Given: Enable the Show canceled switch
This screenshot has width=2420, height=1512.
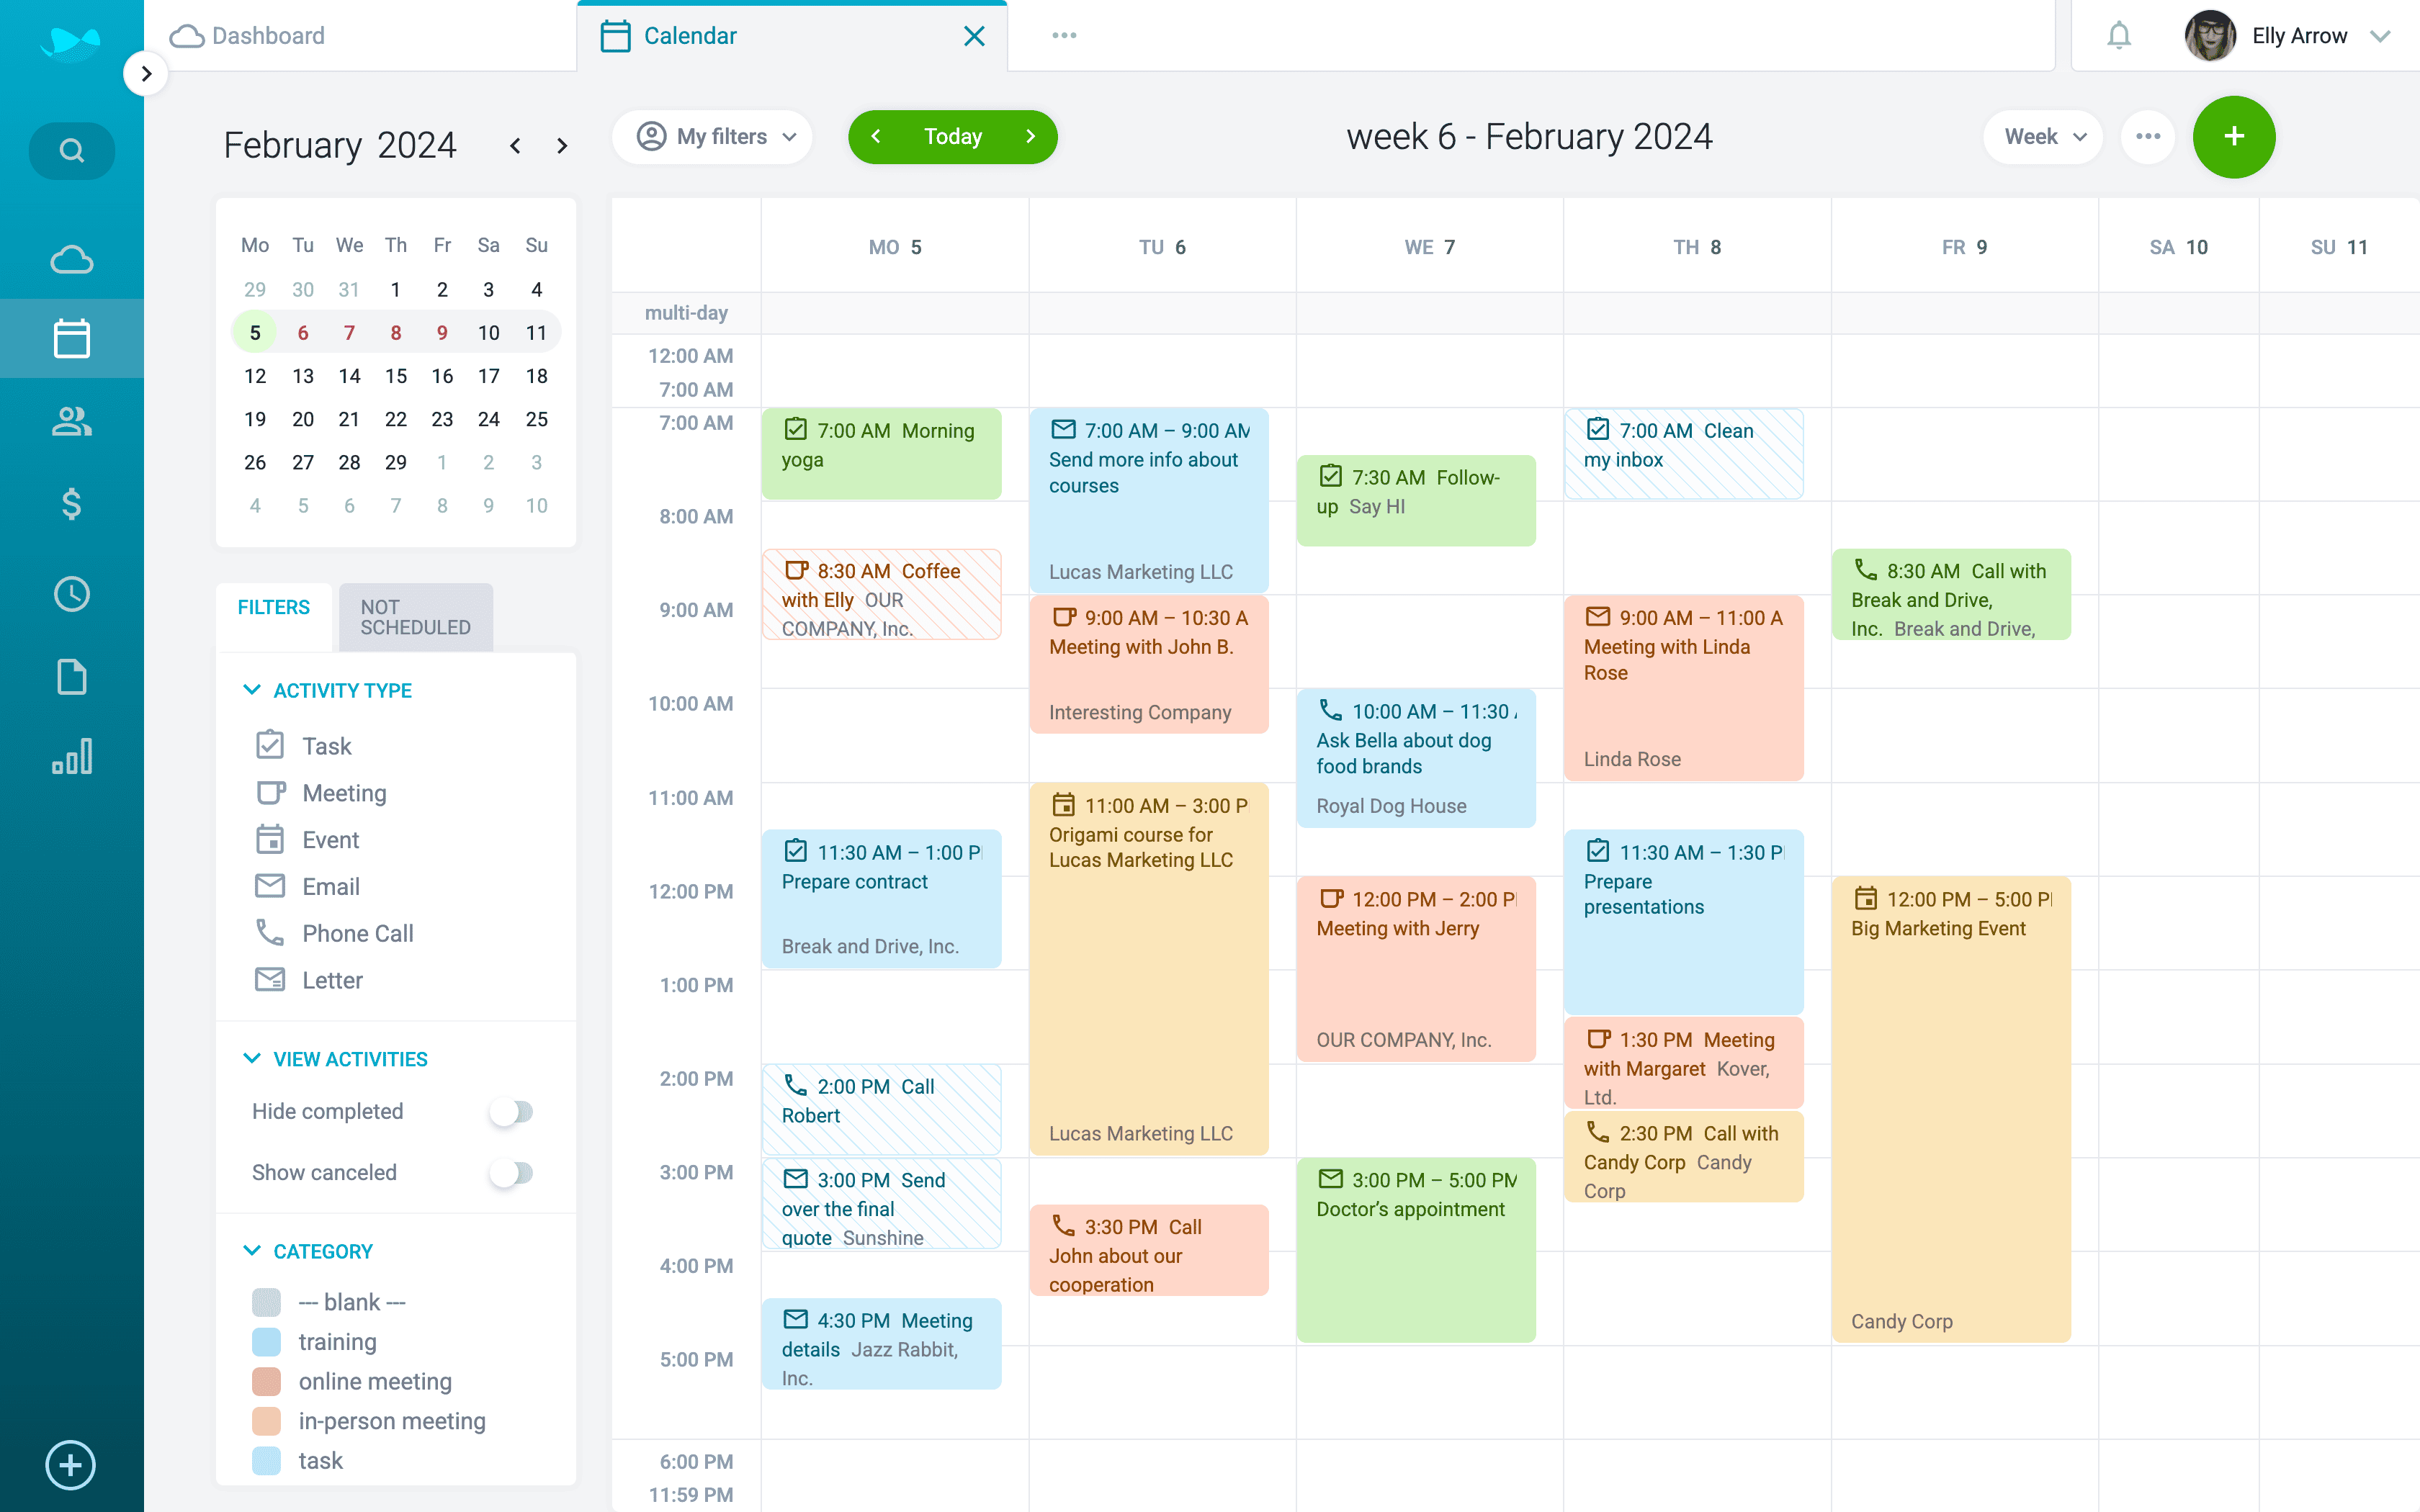Looking at the screenshot, I should coord(511,1173).
